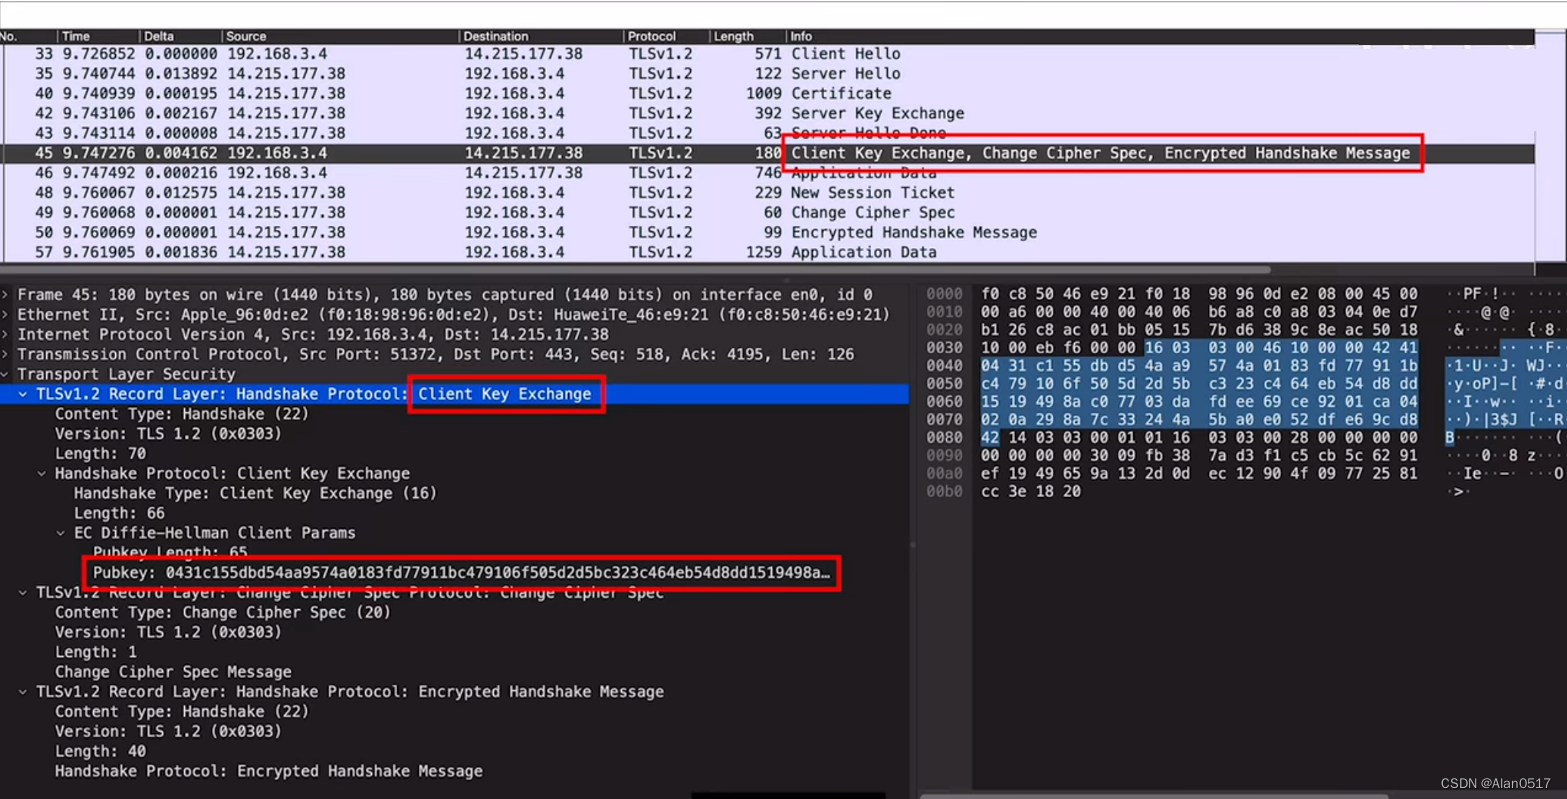This screenshot has width=1567, height=799.
Task: Select packet 46 Application Data row
Action: pos(767,173)
